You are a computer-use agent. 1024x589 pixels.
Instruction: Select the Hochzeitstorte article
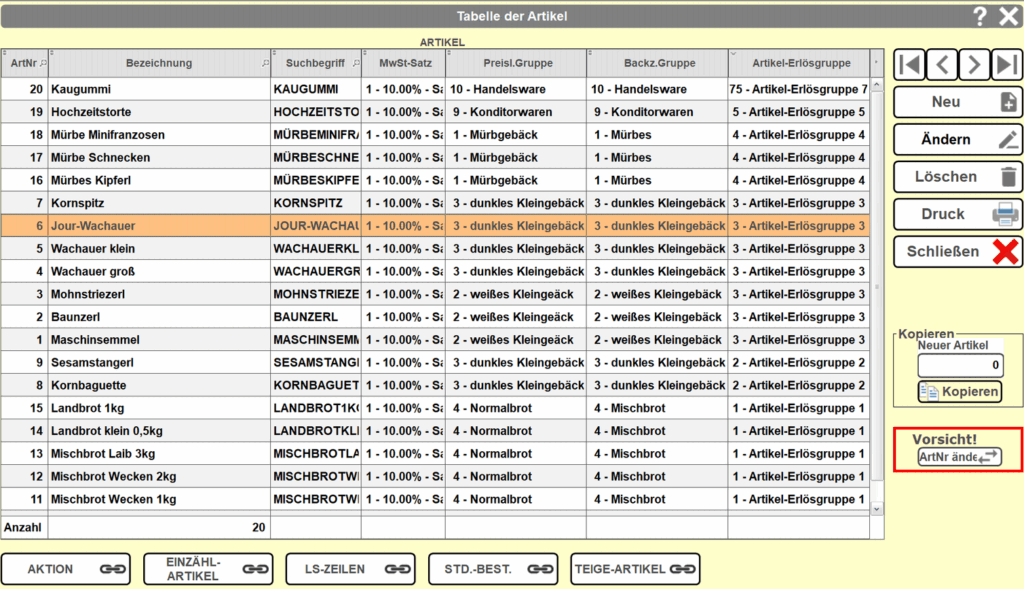[x=435, y=112]
